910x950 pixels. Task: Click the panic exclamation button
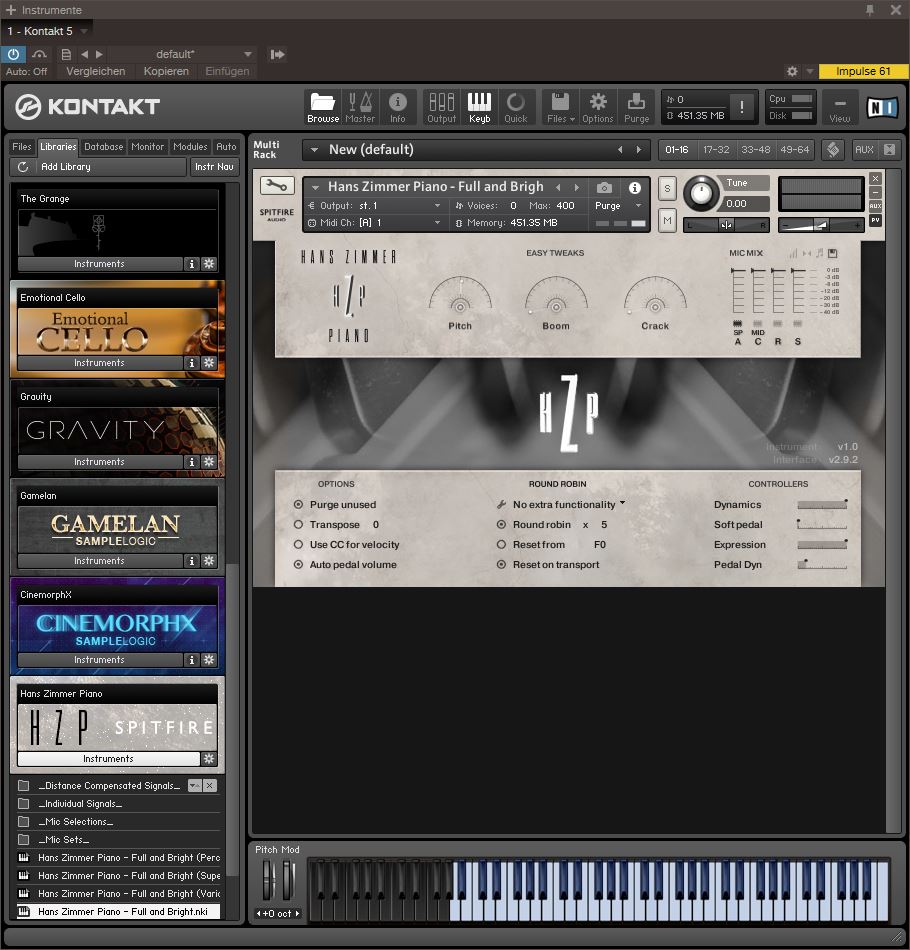coord(742,107)
